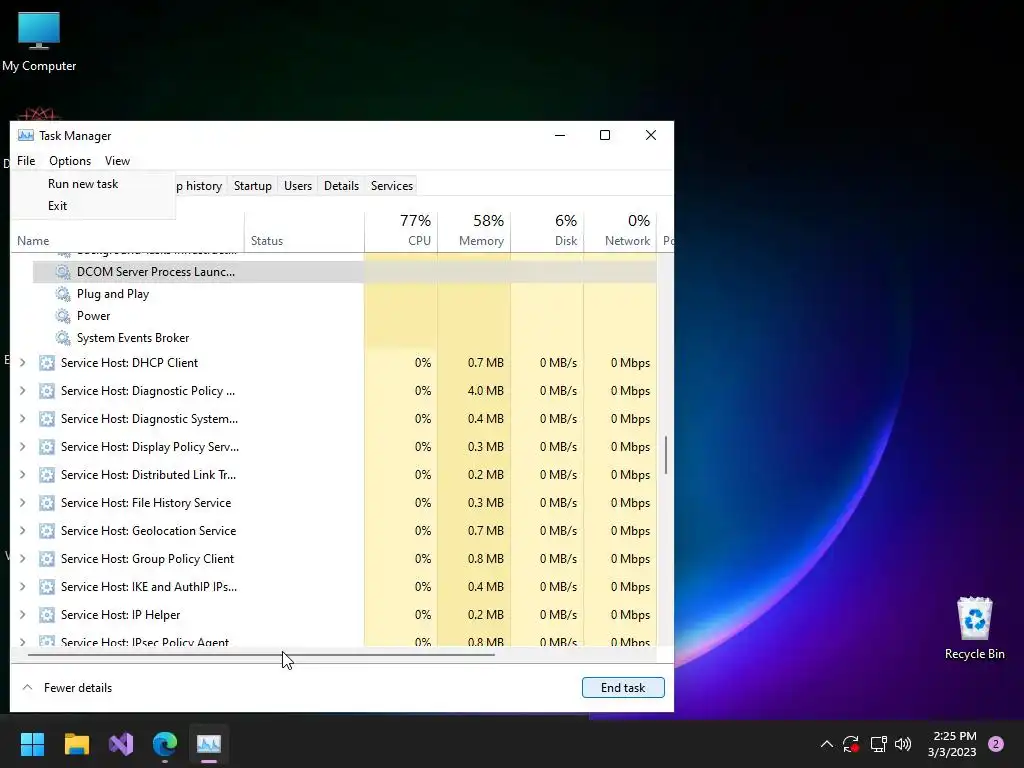
Task: Sort processes by Memory column
Action: click(474, 231)
